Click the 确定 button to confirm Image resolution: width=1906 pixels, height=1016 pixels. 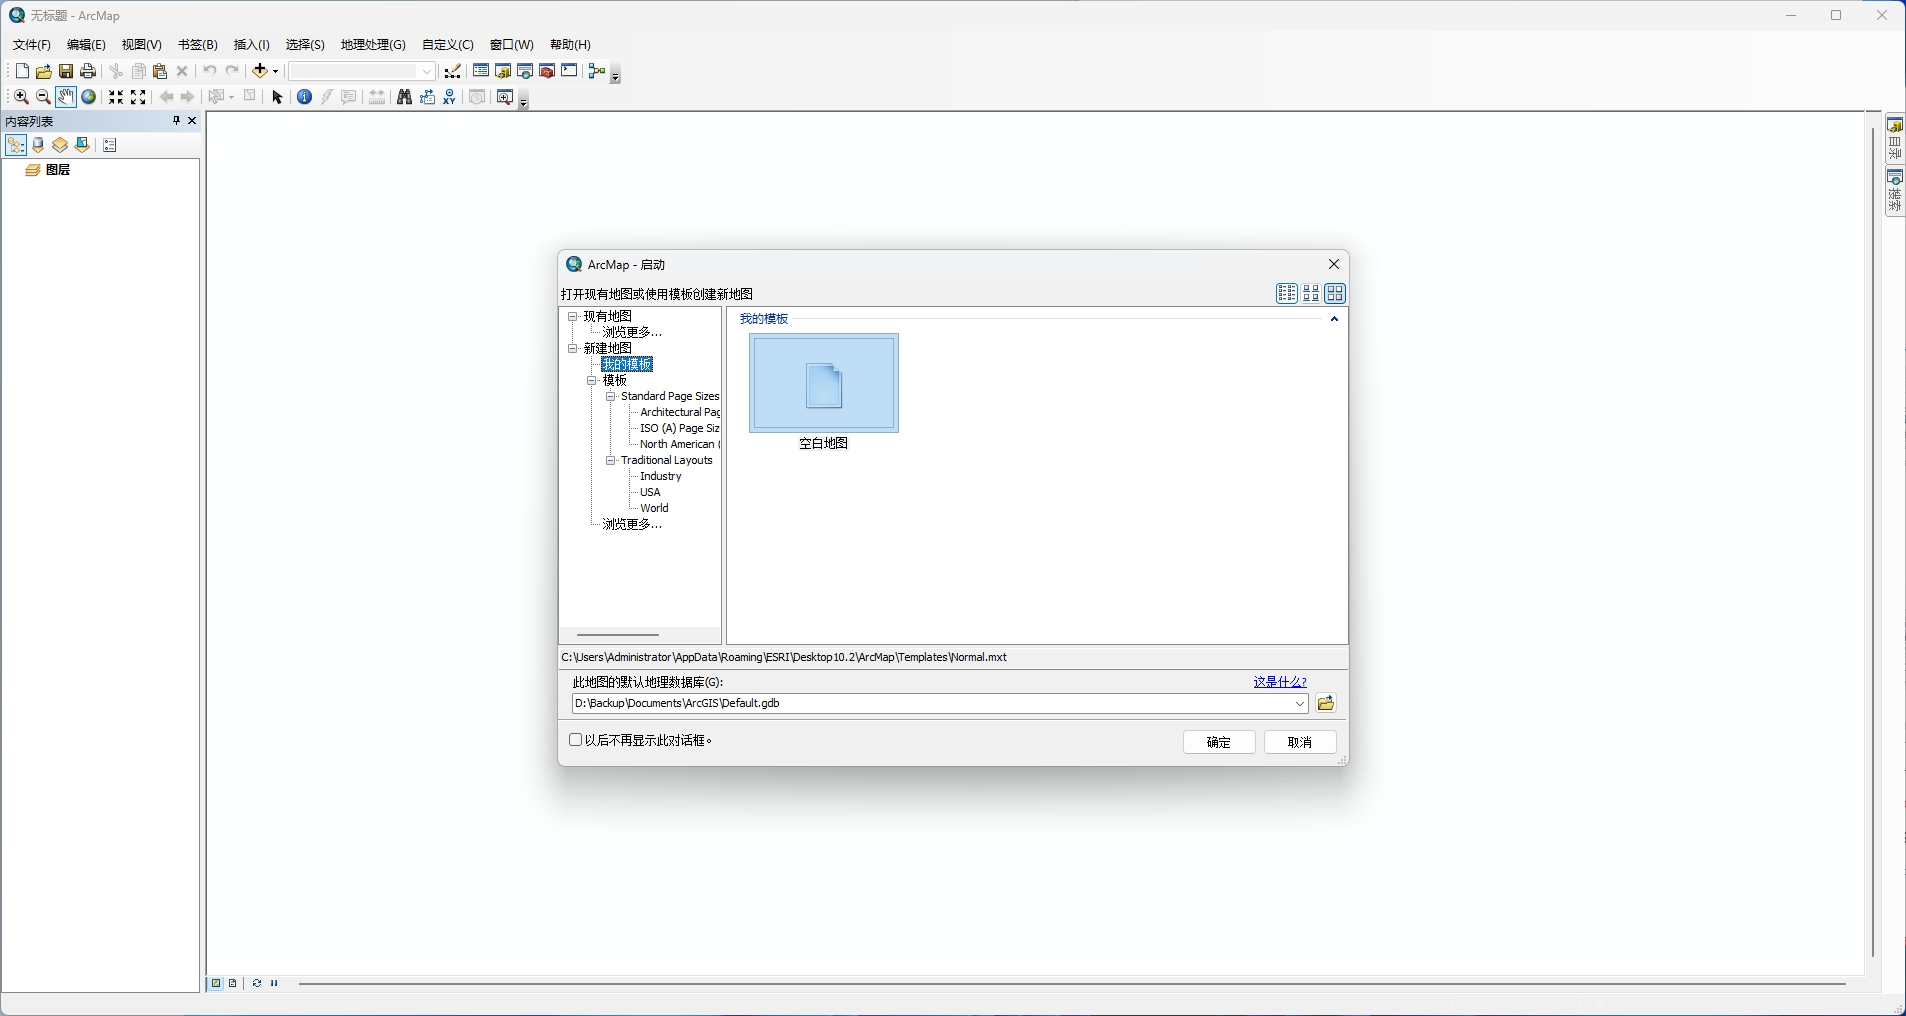[1217, 742]
